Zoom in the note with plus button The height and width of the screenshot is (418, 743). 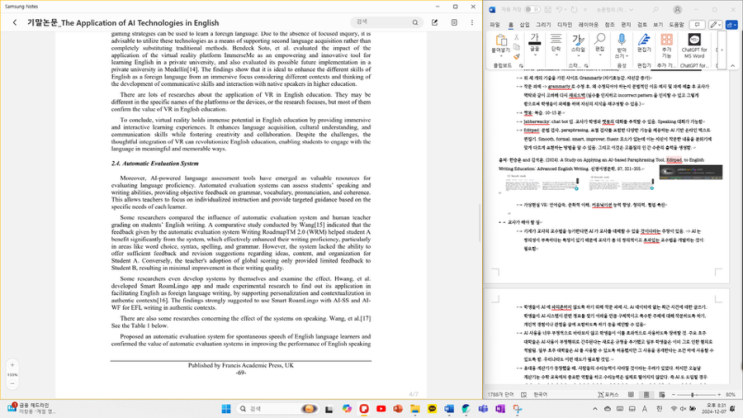[x=12, y=365]
